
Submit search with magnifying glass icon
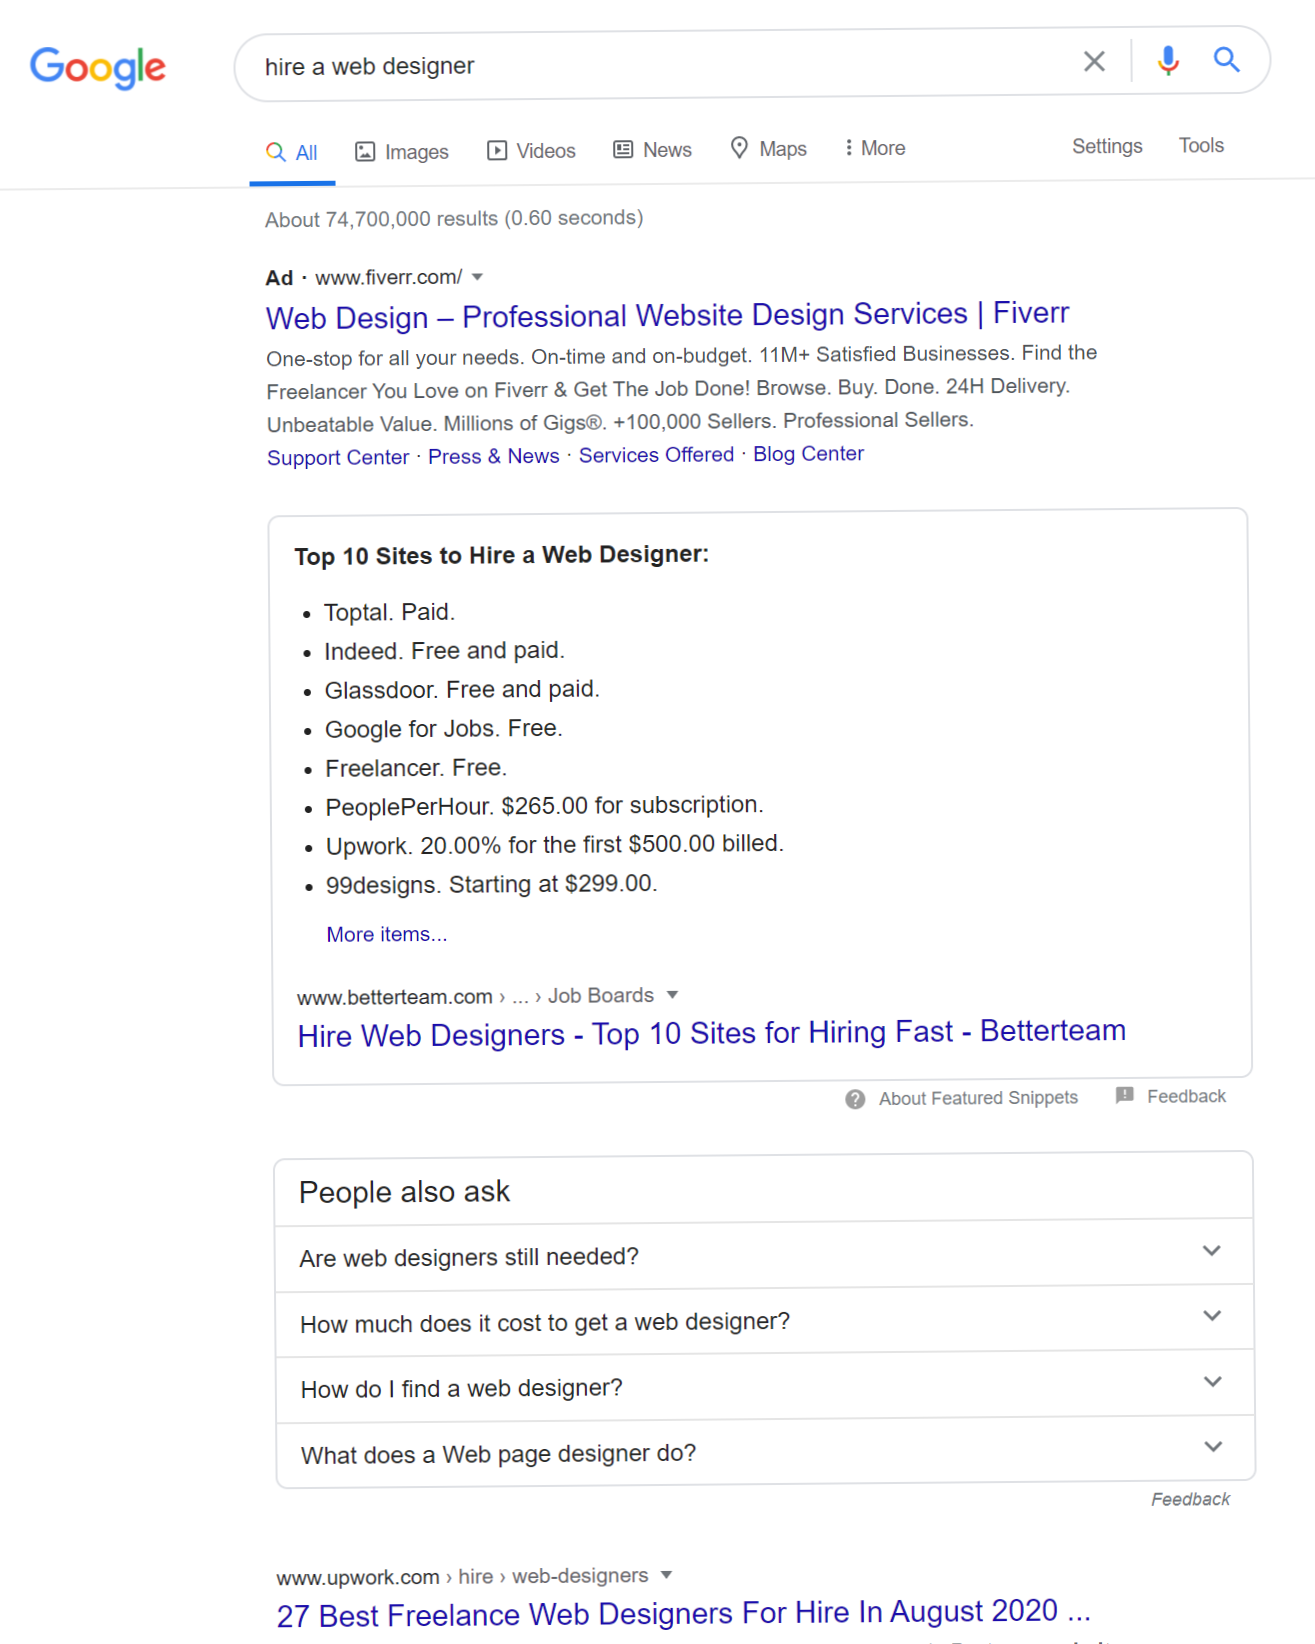click(1227, 60)
